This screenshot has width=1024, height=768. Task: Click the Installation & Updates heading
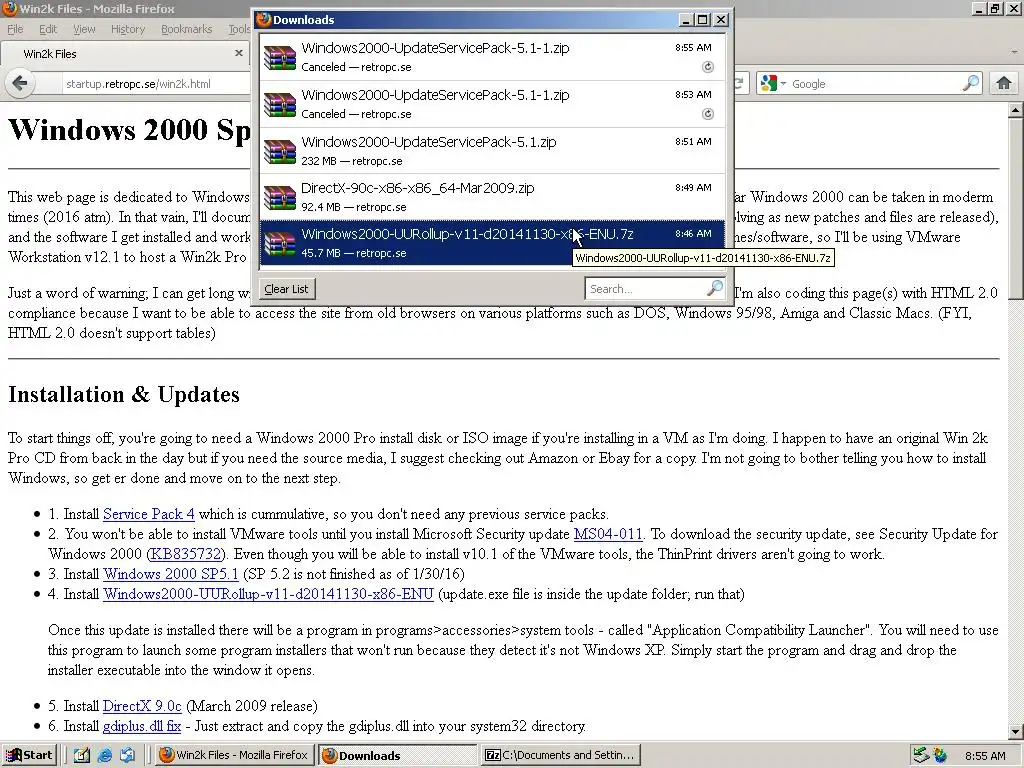click(123, 394)
